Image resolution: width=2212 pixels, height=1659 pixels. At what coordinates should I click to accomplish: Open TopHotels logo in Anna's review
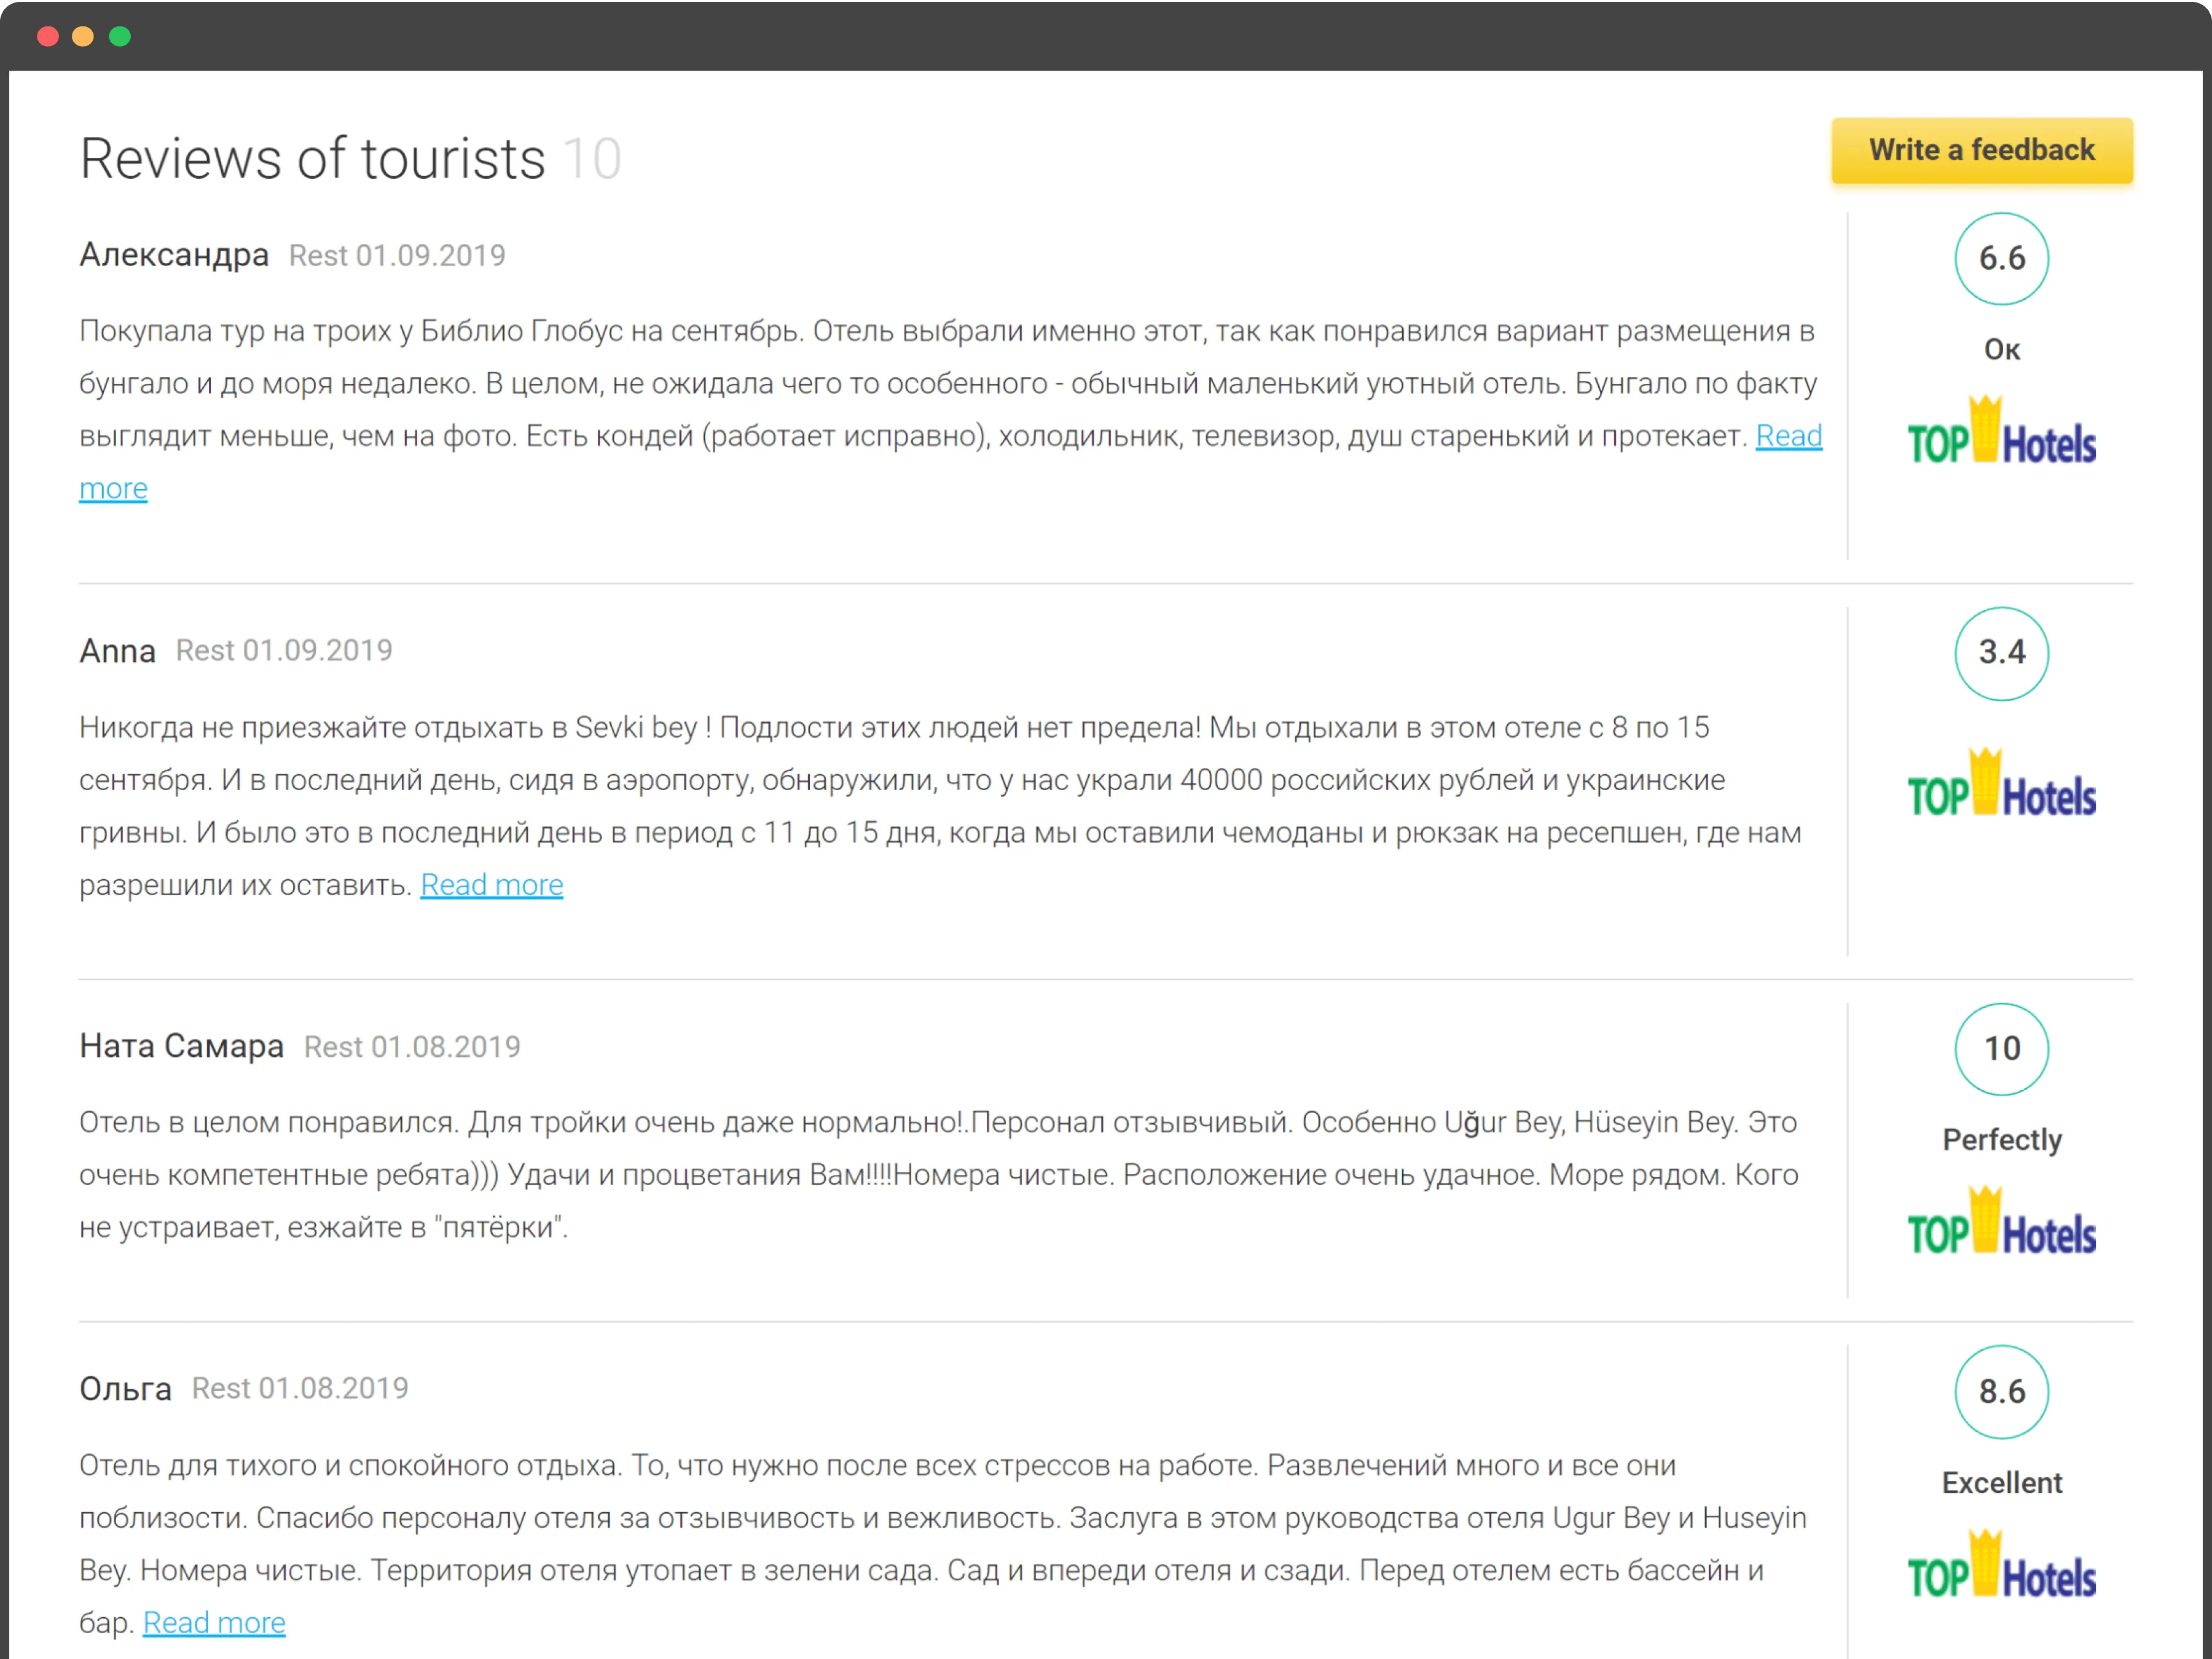(x=2001, y=786)
